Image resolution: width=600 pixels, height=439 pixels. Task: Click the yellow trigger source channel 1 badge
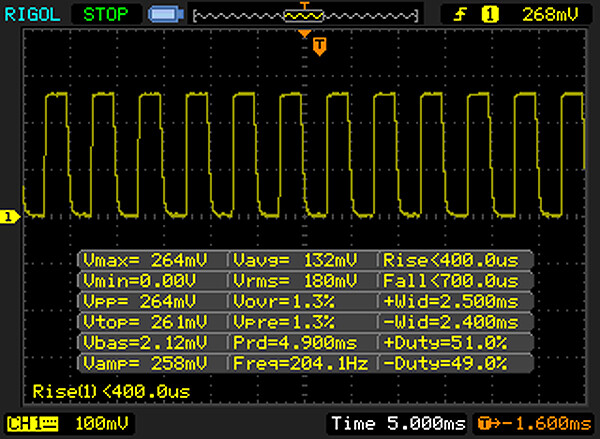click(490, 14)
